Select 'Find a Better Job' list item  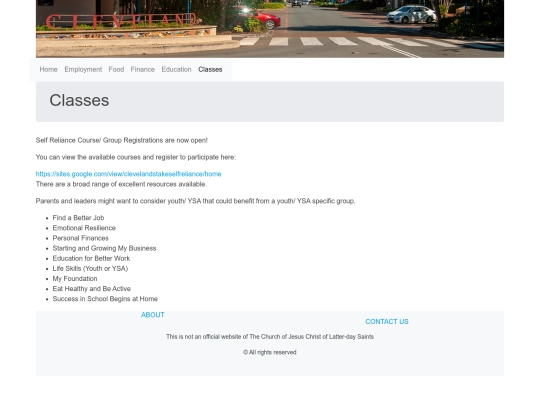(78, 218)
